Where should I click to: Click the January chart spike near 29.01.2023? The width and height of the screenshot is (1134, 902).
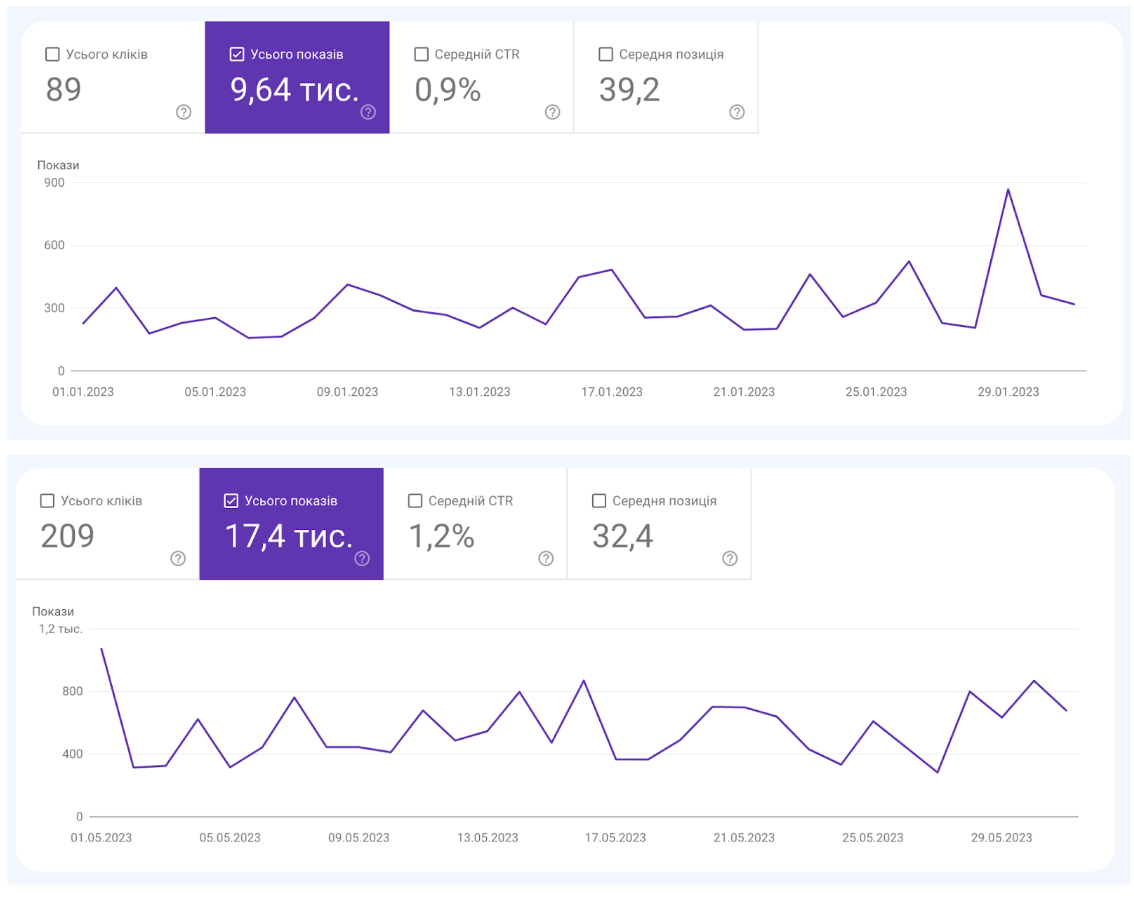point(1008,189)
